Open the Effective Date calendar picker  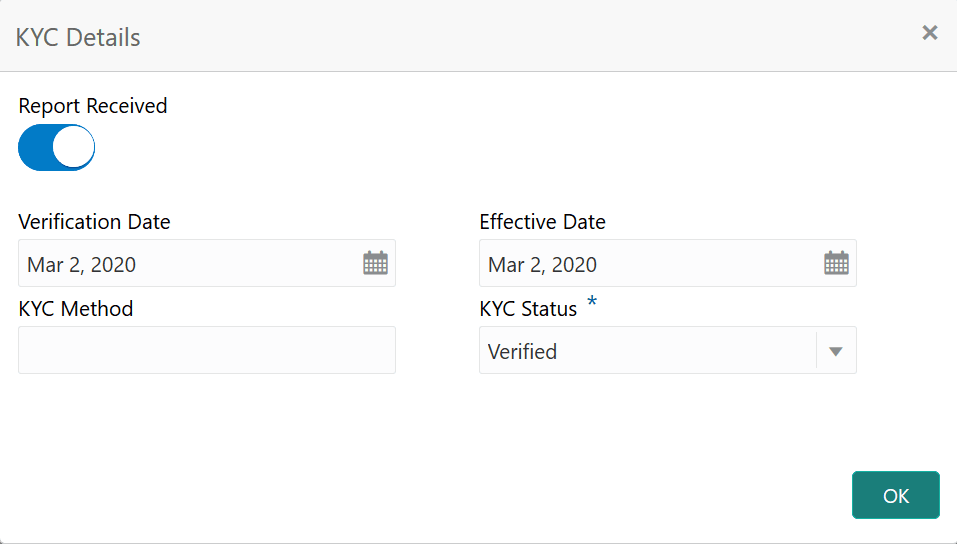pyautogui.click(x=836, y=263)
